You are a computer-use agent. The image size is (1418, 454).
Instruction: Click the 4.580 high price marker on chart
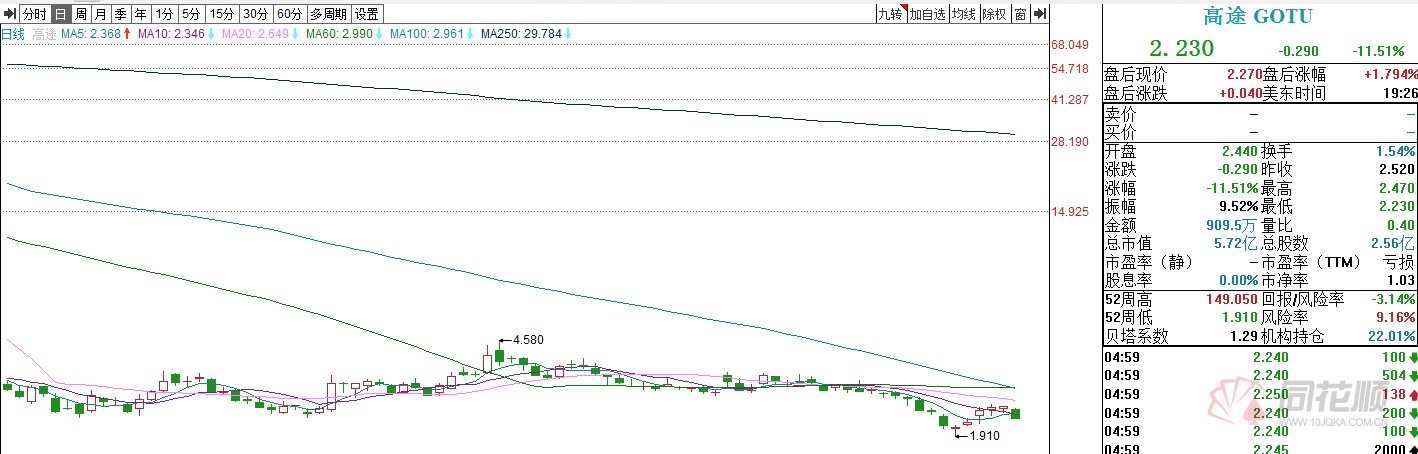pos(528,340)
